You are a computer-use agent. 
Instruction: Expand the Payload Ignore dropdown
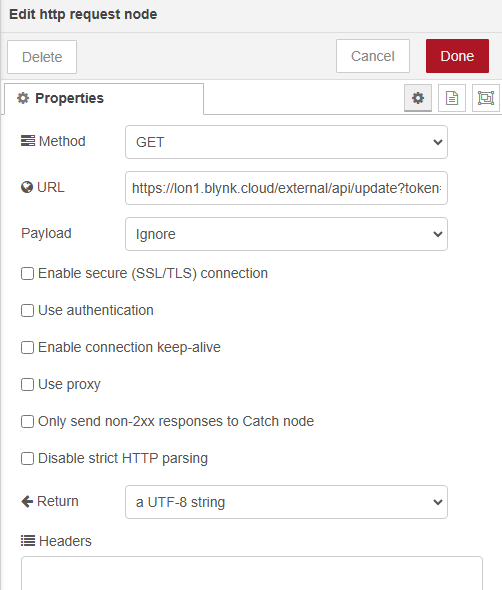286,234
